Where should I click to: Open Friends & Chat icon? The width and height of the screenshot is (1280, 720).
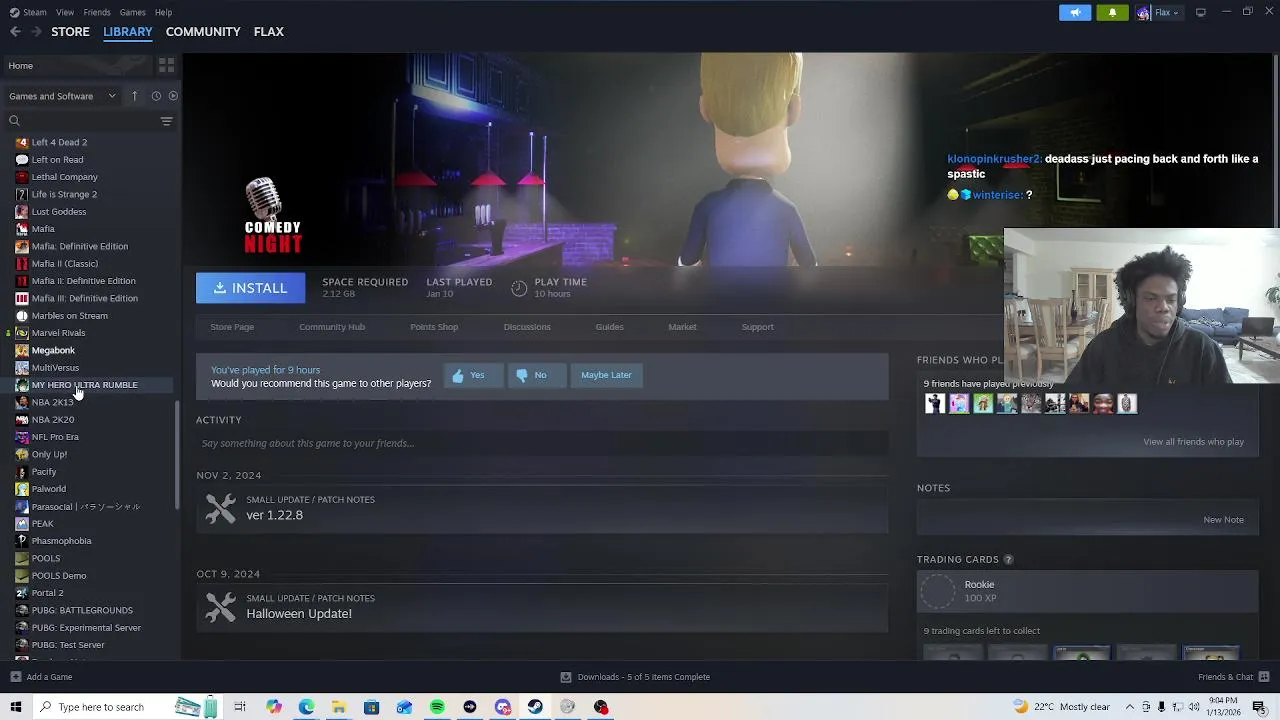pos(1263,677)
